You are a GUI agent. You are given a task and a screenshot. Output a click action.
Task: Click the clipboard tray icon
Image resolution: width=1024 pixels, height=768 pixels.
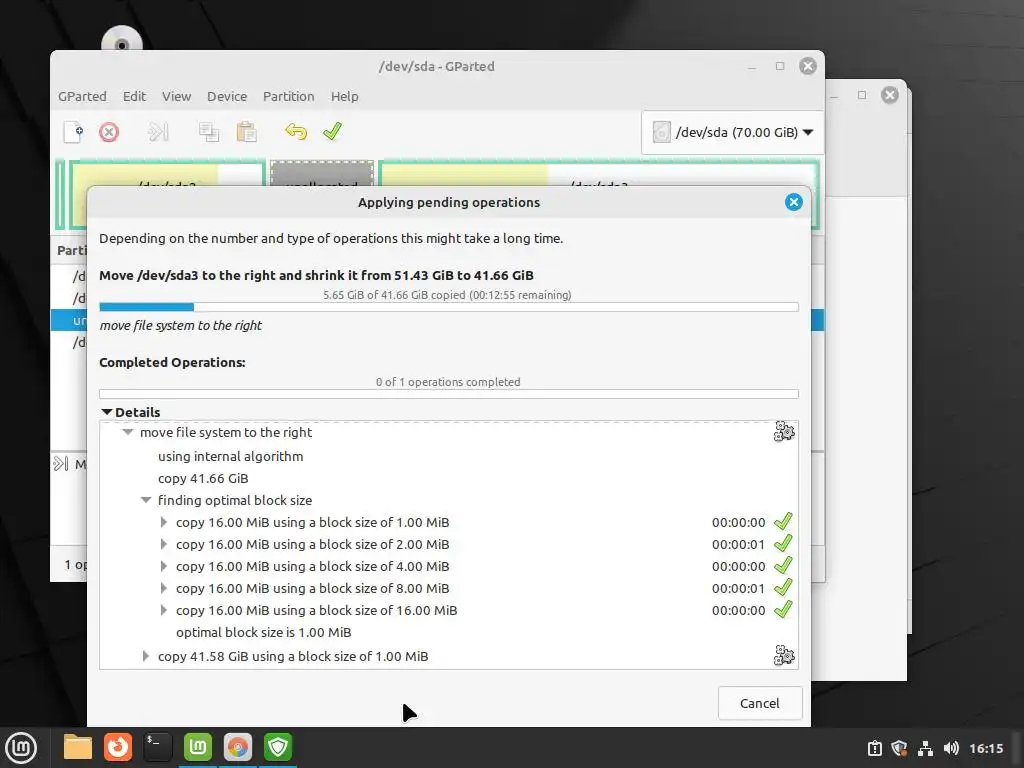(874, 748)
